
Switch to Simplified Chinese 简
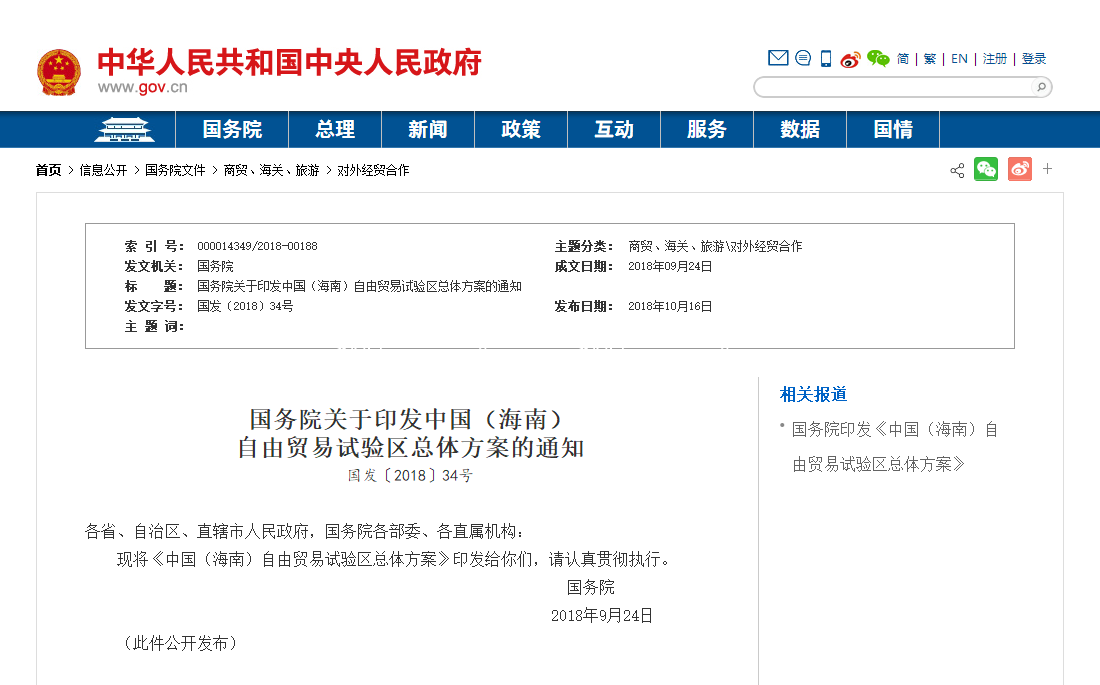[903, 59]
